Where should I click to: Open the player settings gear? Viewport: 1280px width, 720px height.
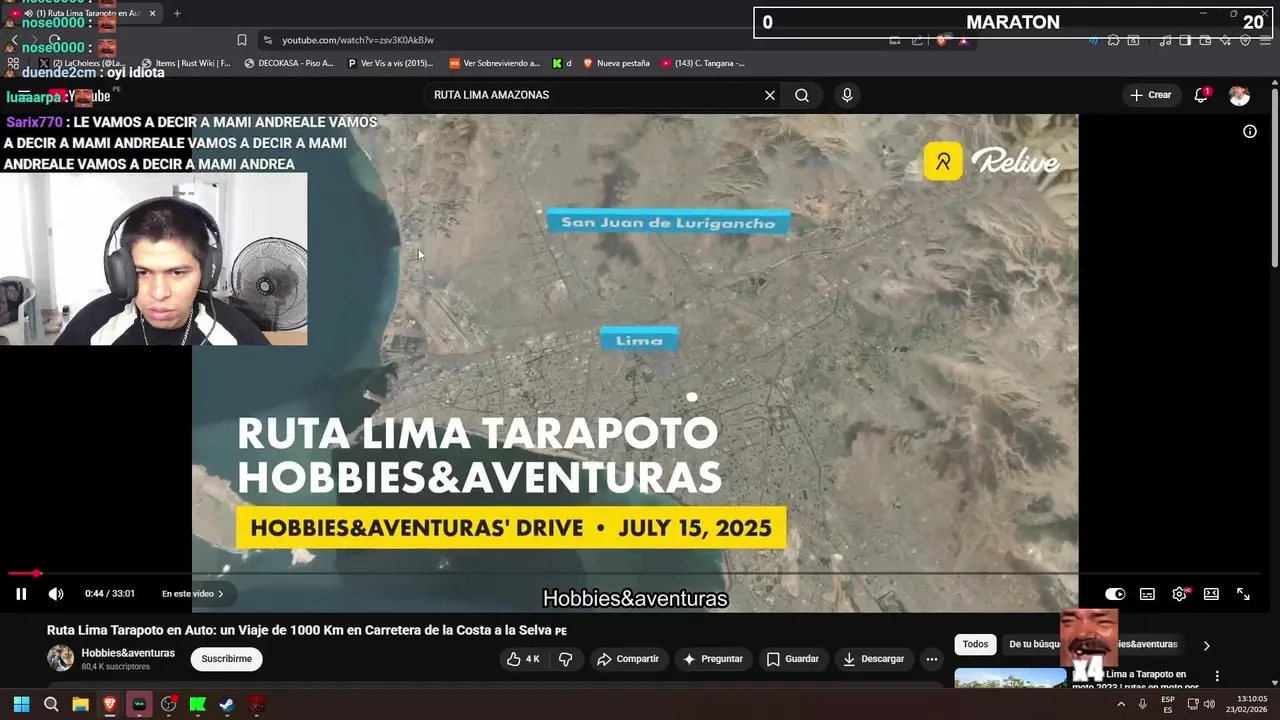click(x=1180, y=594)
